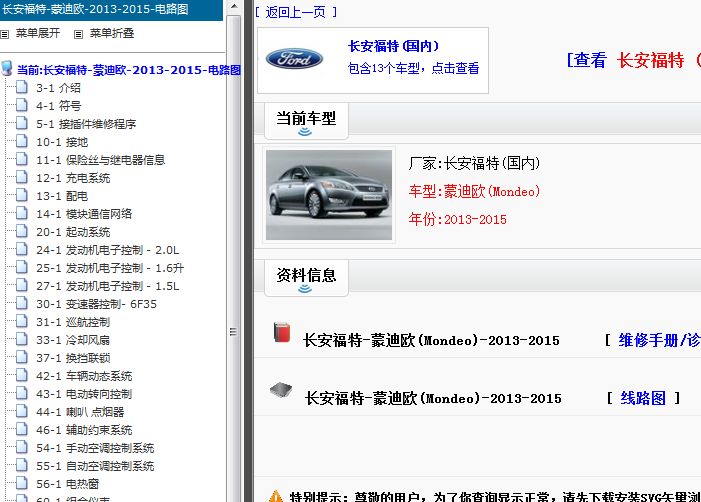Click the blue wave icon under 当前车型
Screen dimensions: 701x502
click(305, 131)
